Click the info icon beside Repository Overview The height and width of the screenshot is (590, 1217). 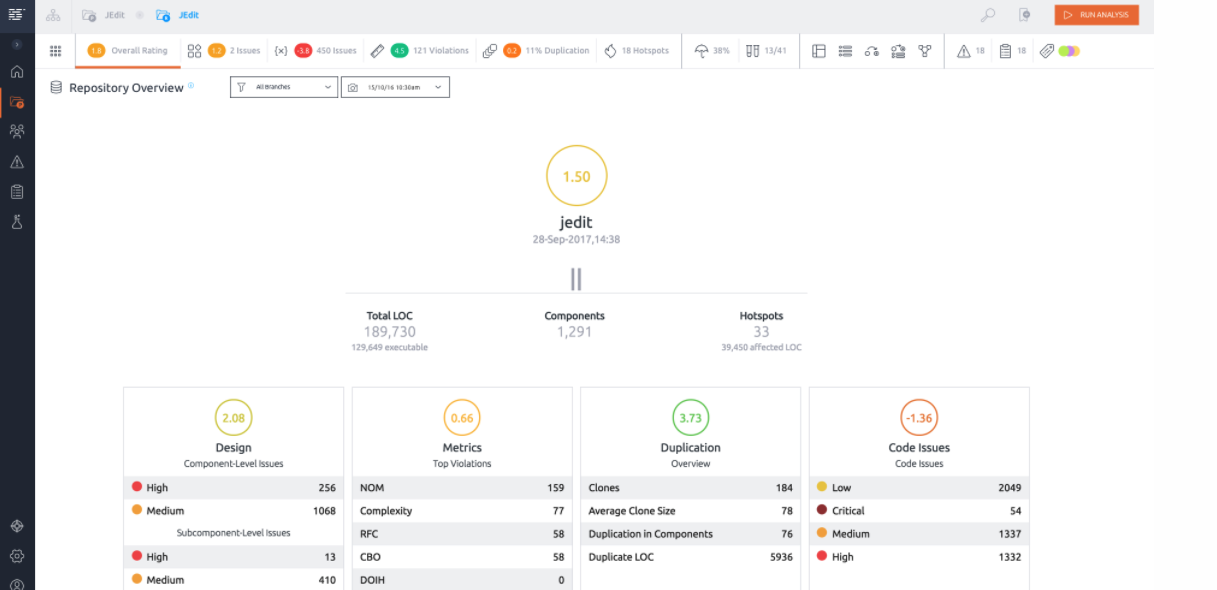[x=191, y=85]
